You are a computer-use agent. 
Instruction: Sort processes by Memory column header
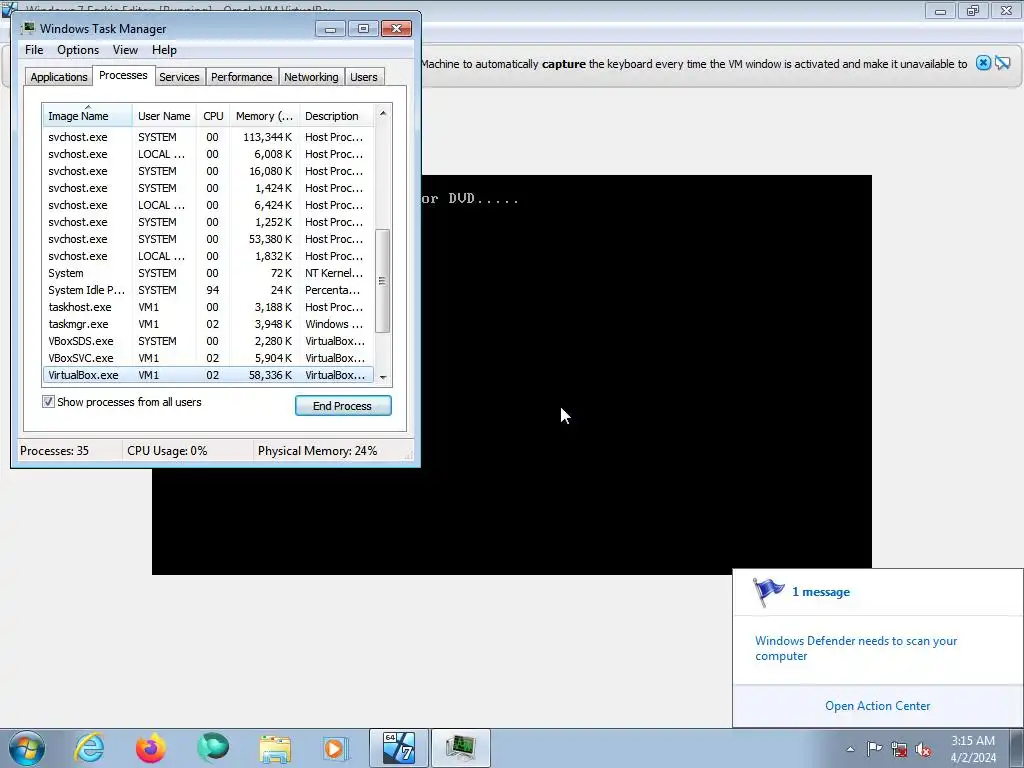(x=264, y=116)
